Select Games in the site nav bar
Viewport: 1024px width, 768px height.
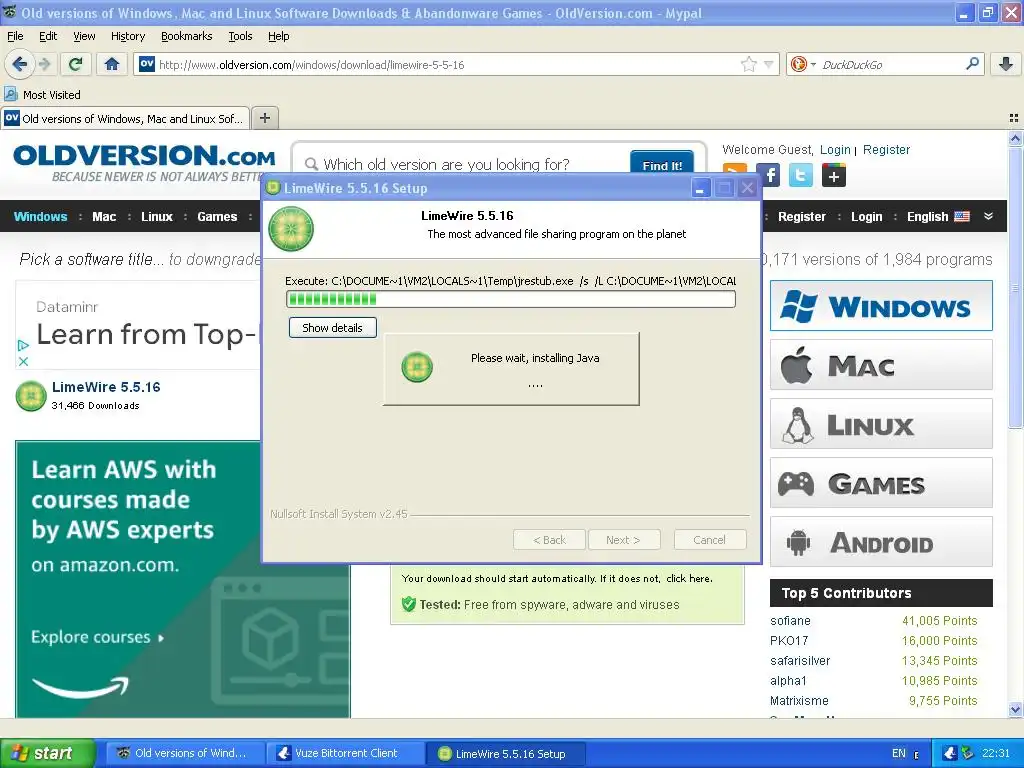click(217, 216)
